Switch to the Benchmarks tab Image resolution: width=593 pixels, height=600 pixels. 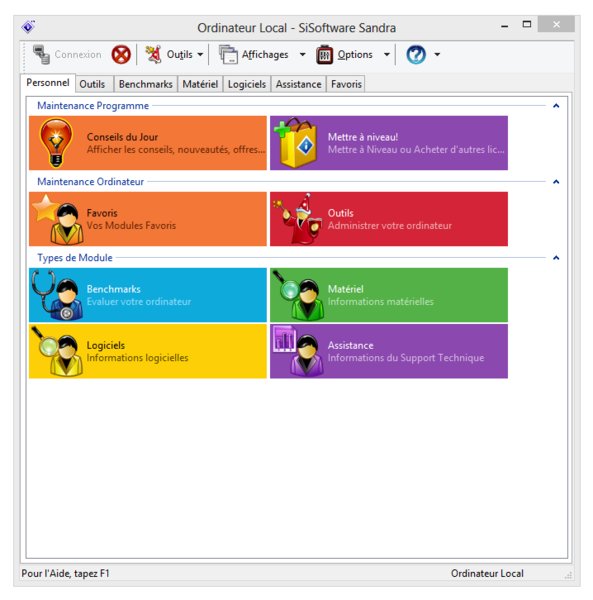(x=145, y=84)
